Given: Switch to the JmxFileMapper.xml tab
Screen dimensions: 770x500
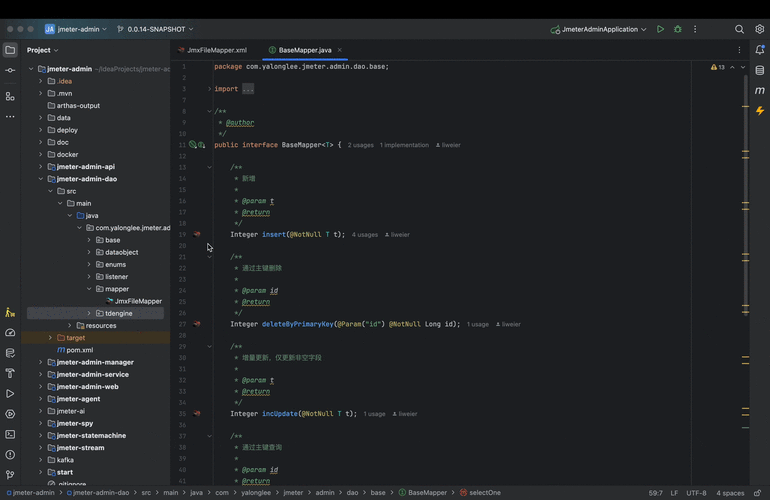Looking at the screenshot, I should point(215,49).
